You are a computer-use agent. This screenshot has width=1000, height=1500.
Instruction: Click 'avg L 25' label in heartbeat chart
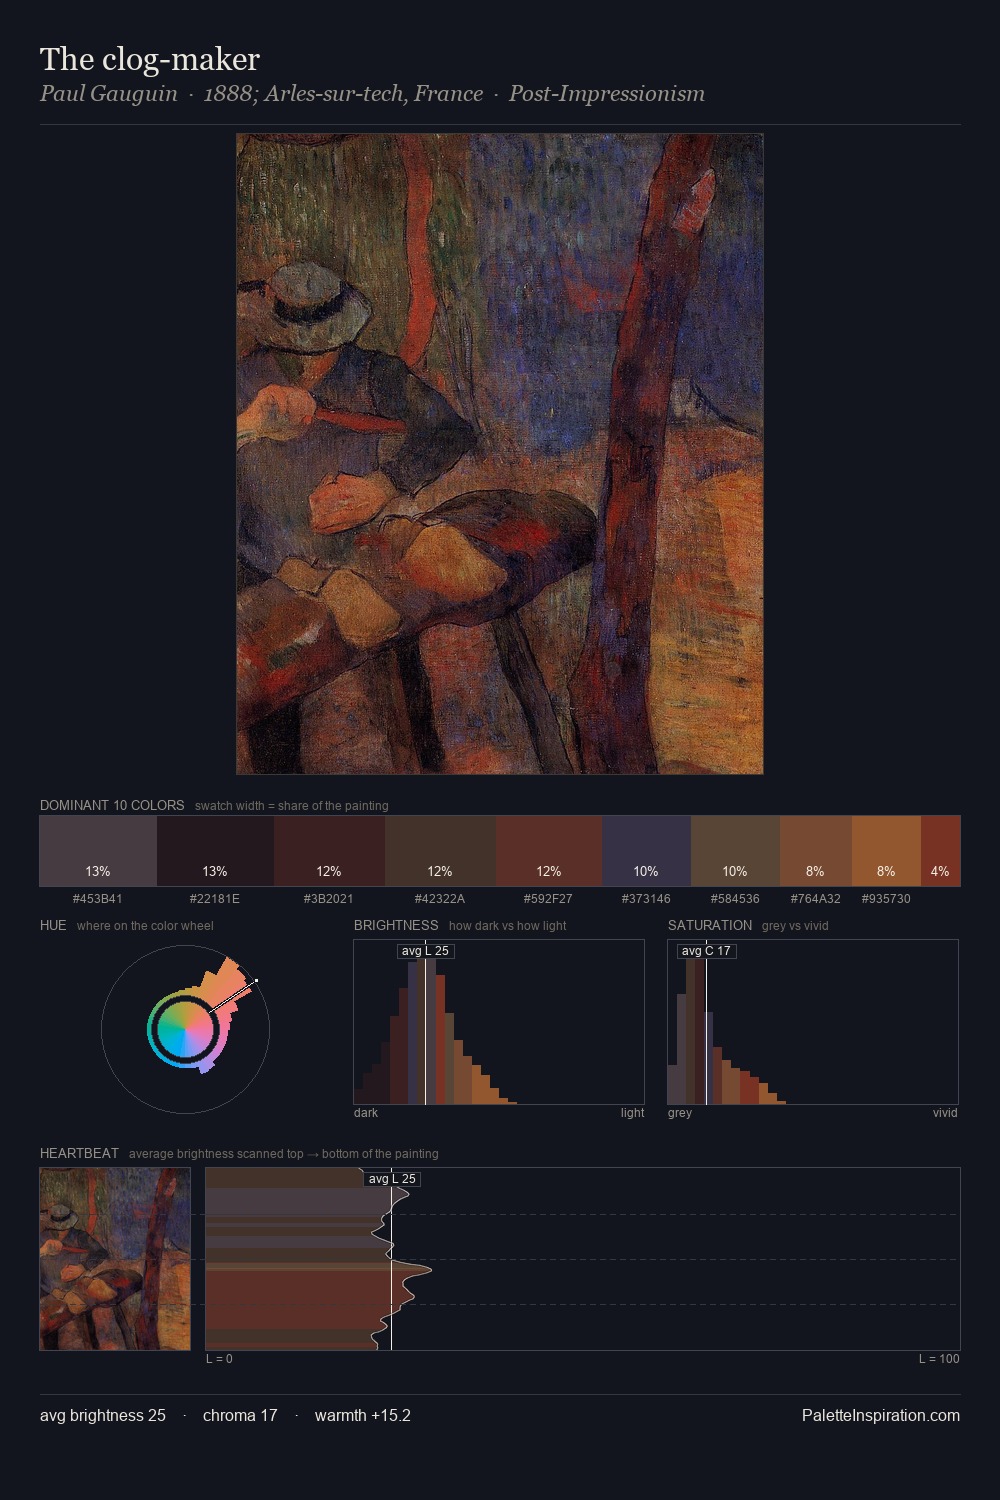392,1179
